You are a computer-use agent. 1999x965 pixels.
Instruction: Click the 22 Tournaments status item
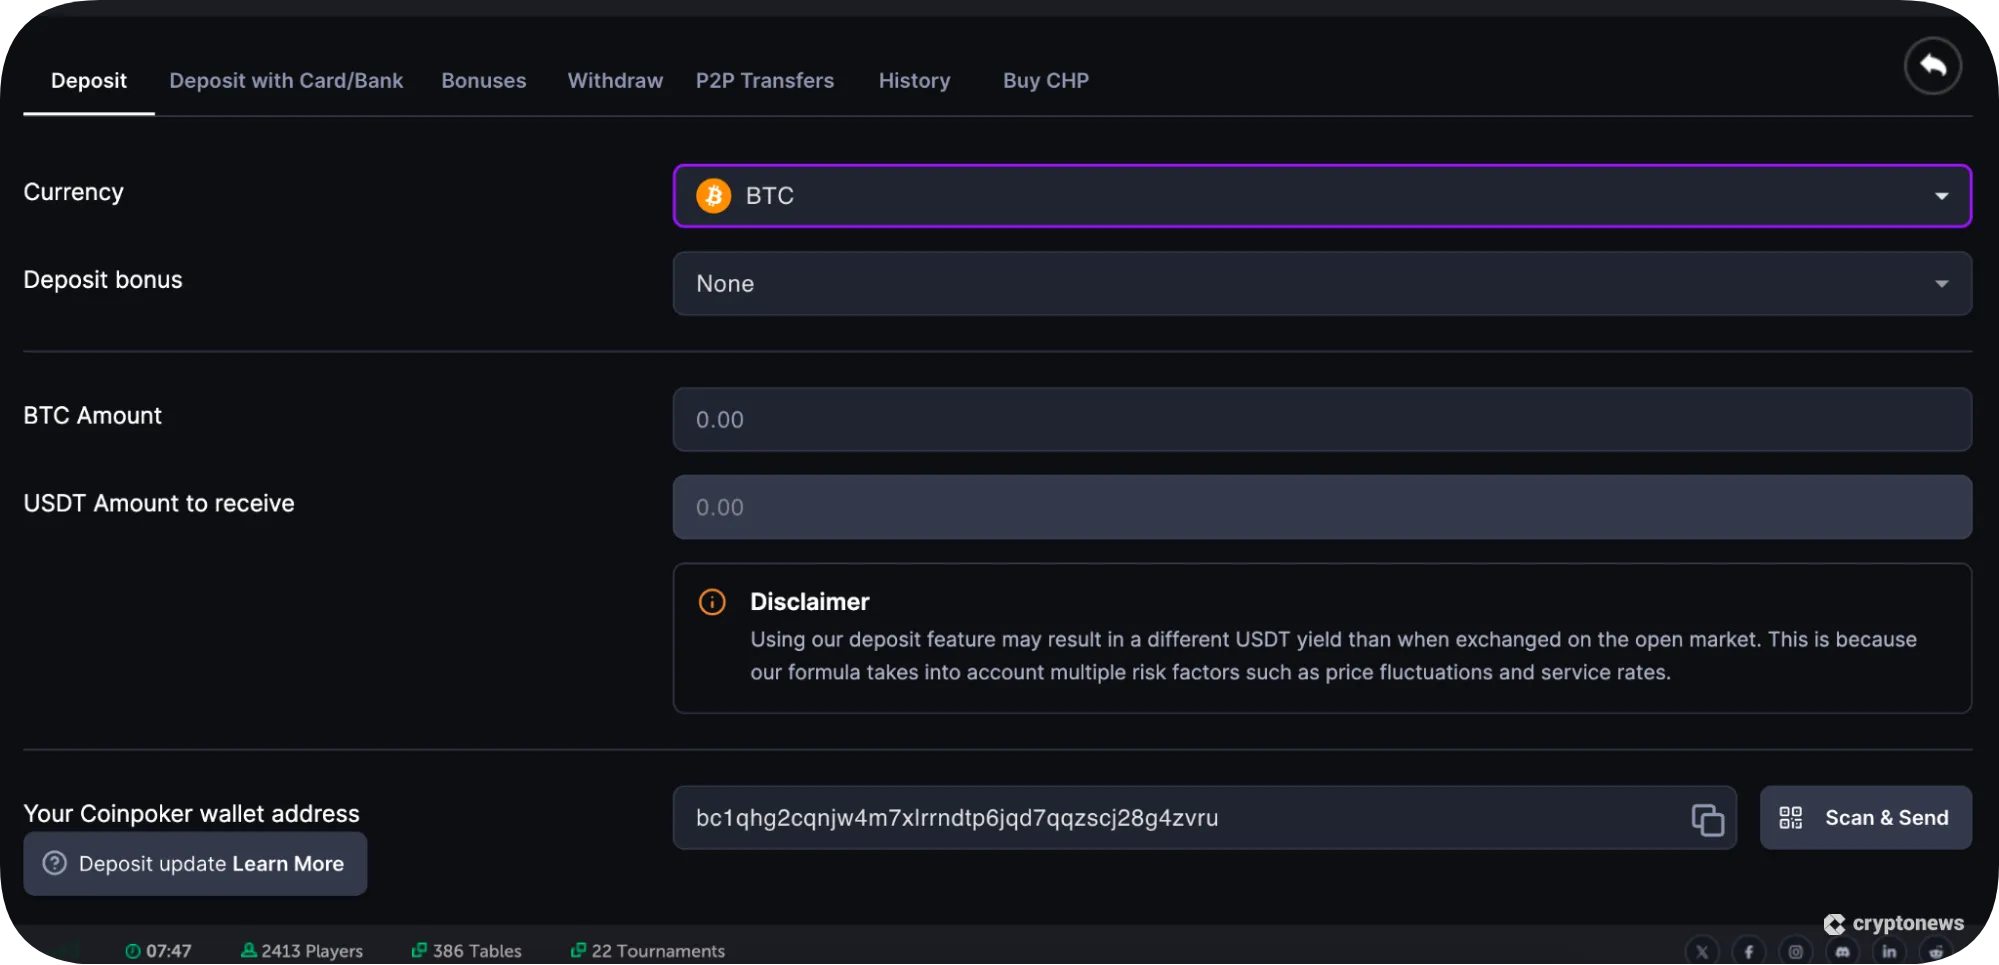(x=647, y=950)
